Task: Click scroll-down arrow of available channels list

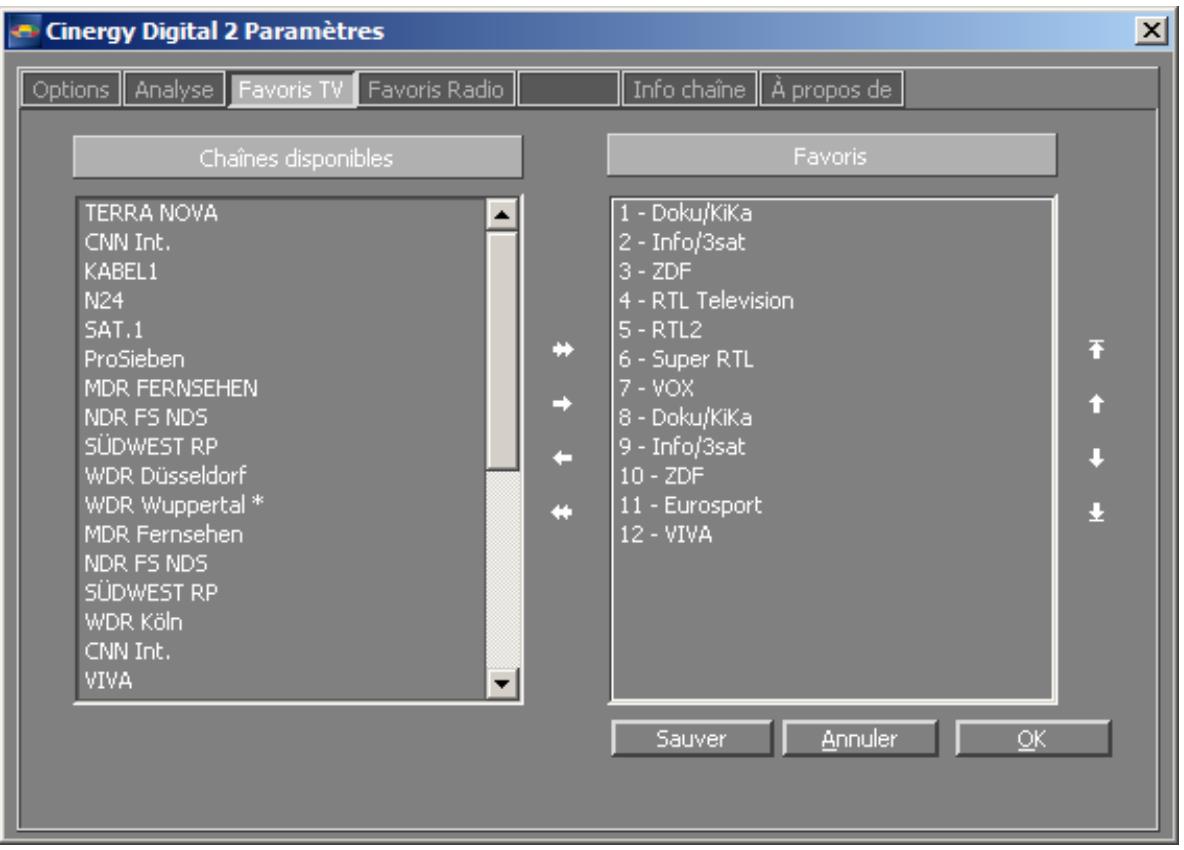Action: pos(502,684)
